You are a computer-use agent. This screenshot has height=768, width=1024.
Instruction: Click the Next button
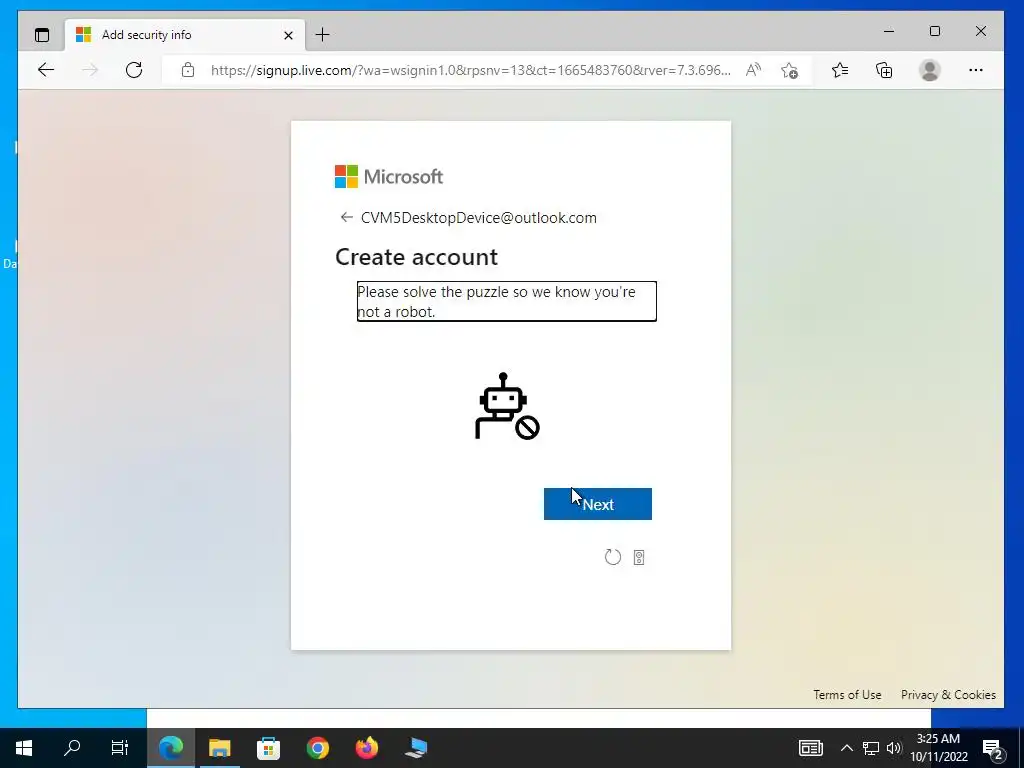[x=598, y=504]
